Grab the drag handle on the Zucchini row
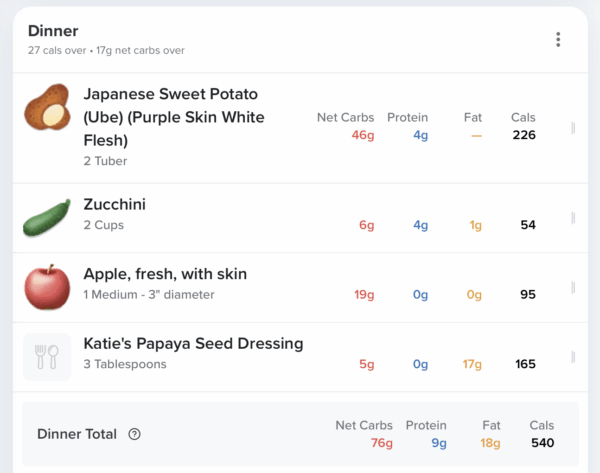 tap(573, 218)
